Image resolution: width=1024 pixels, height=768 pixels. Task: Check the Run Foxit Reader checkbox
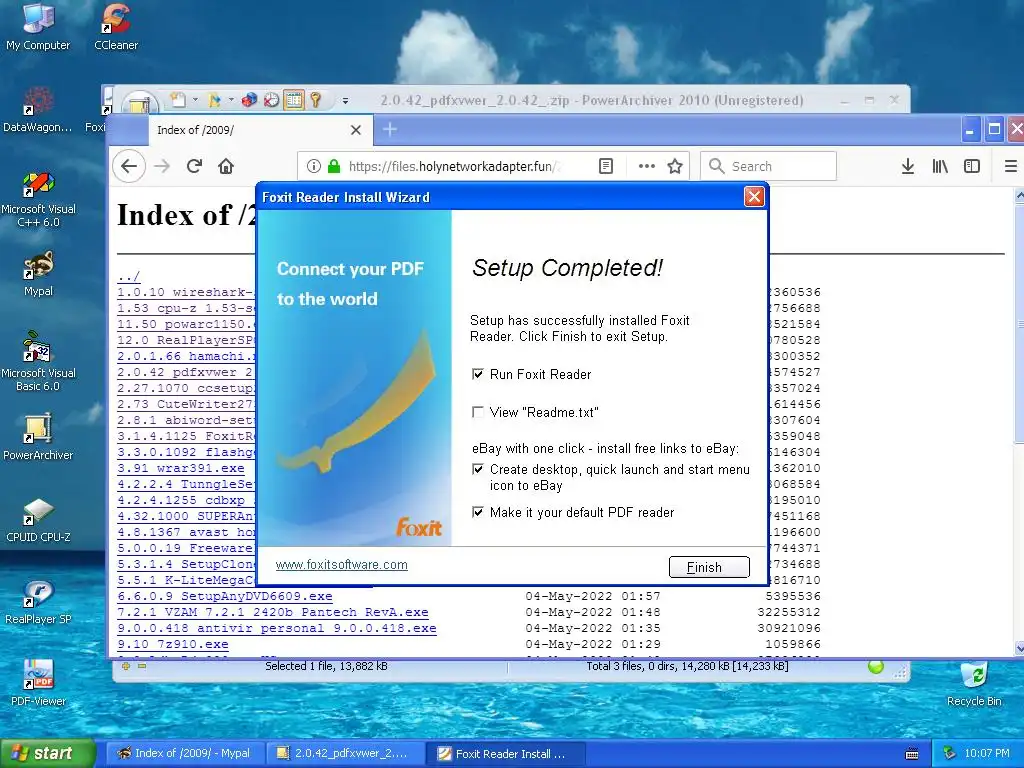click(x=478, y=374)
